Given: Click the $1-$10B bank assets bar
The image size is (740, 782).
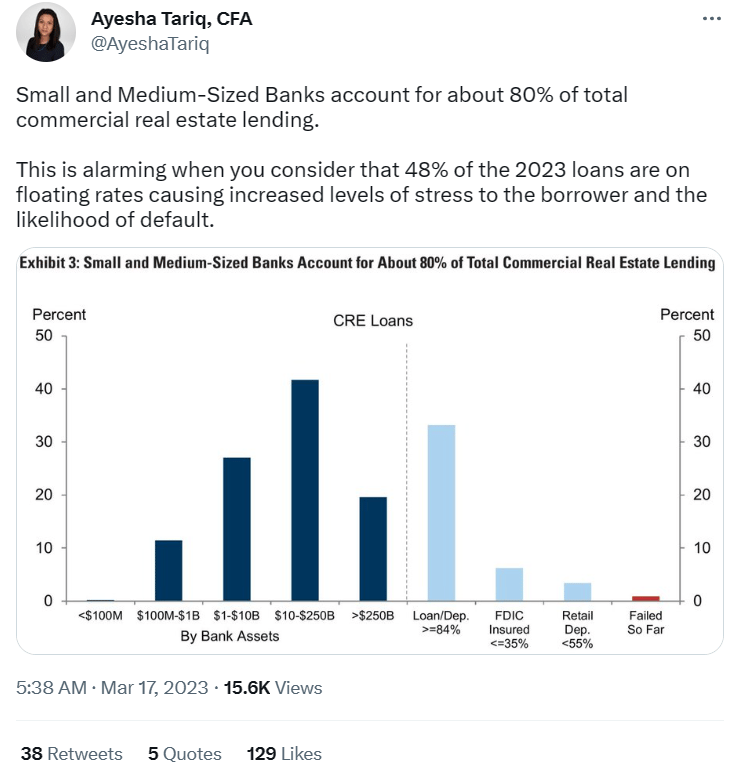Looking at the screenshot, I should pos(237,529).
